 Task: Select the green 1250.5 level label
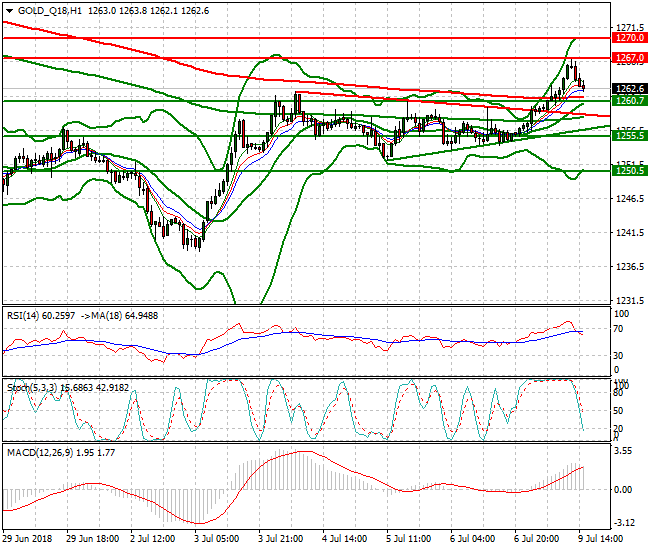[630, 170]
